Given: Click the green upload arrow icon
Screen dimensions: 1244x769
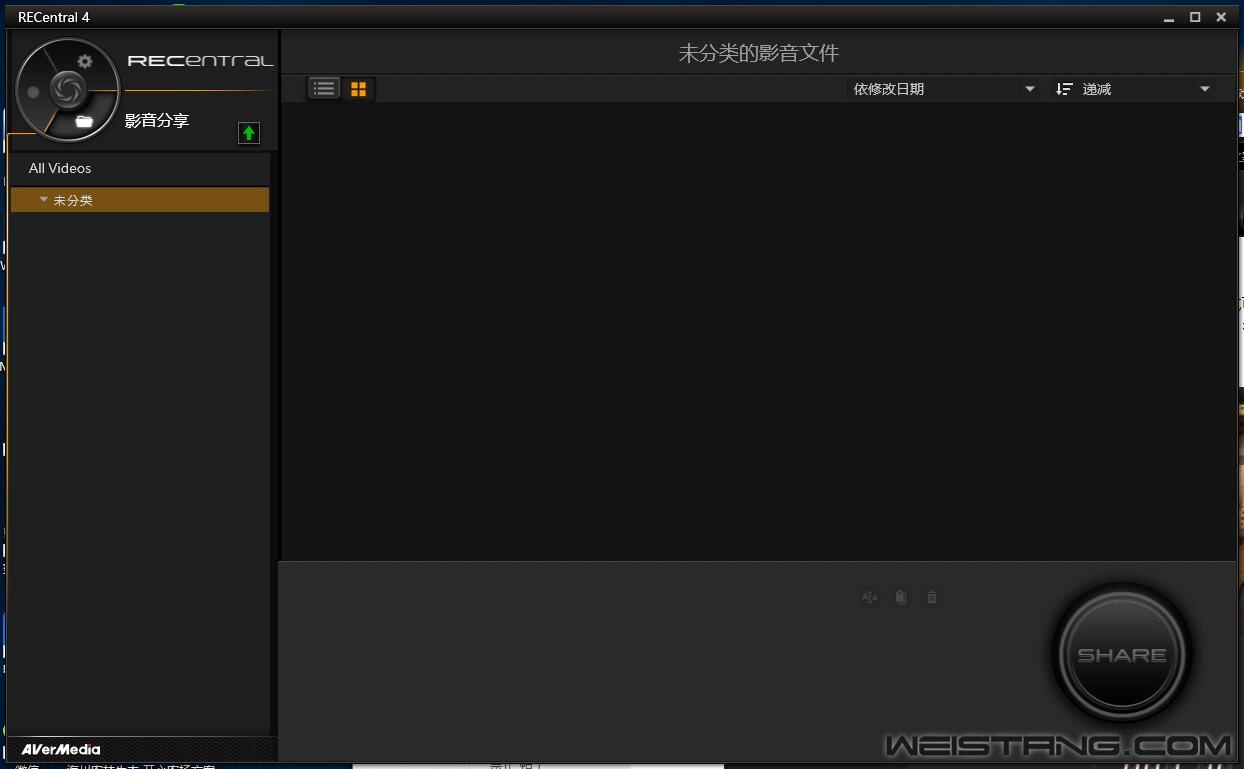Looking at the screenshot, I should coord(248,133).
